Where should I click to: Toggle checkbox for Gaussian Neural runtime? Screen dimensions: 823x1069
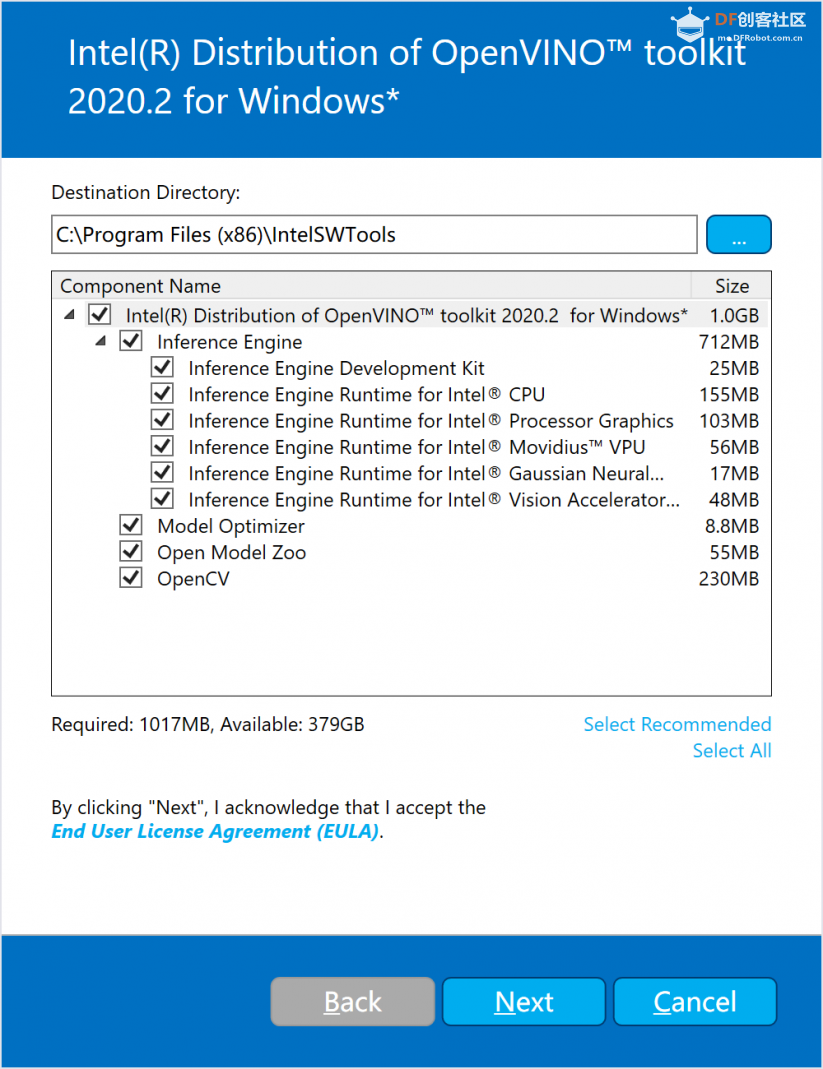point(162,472)
